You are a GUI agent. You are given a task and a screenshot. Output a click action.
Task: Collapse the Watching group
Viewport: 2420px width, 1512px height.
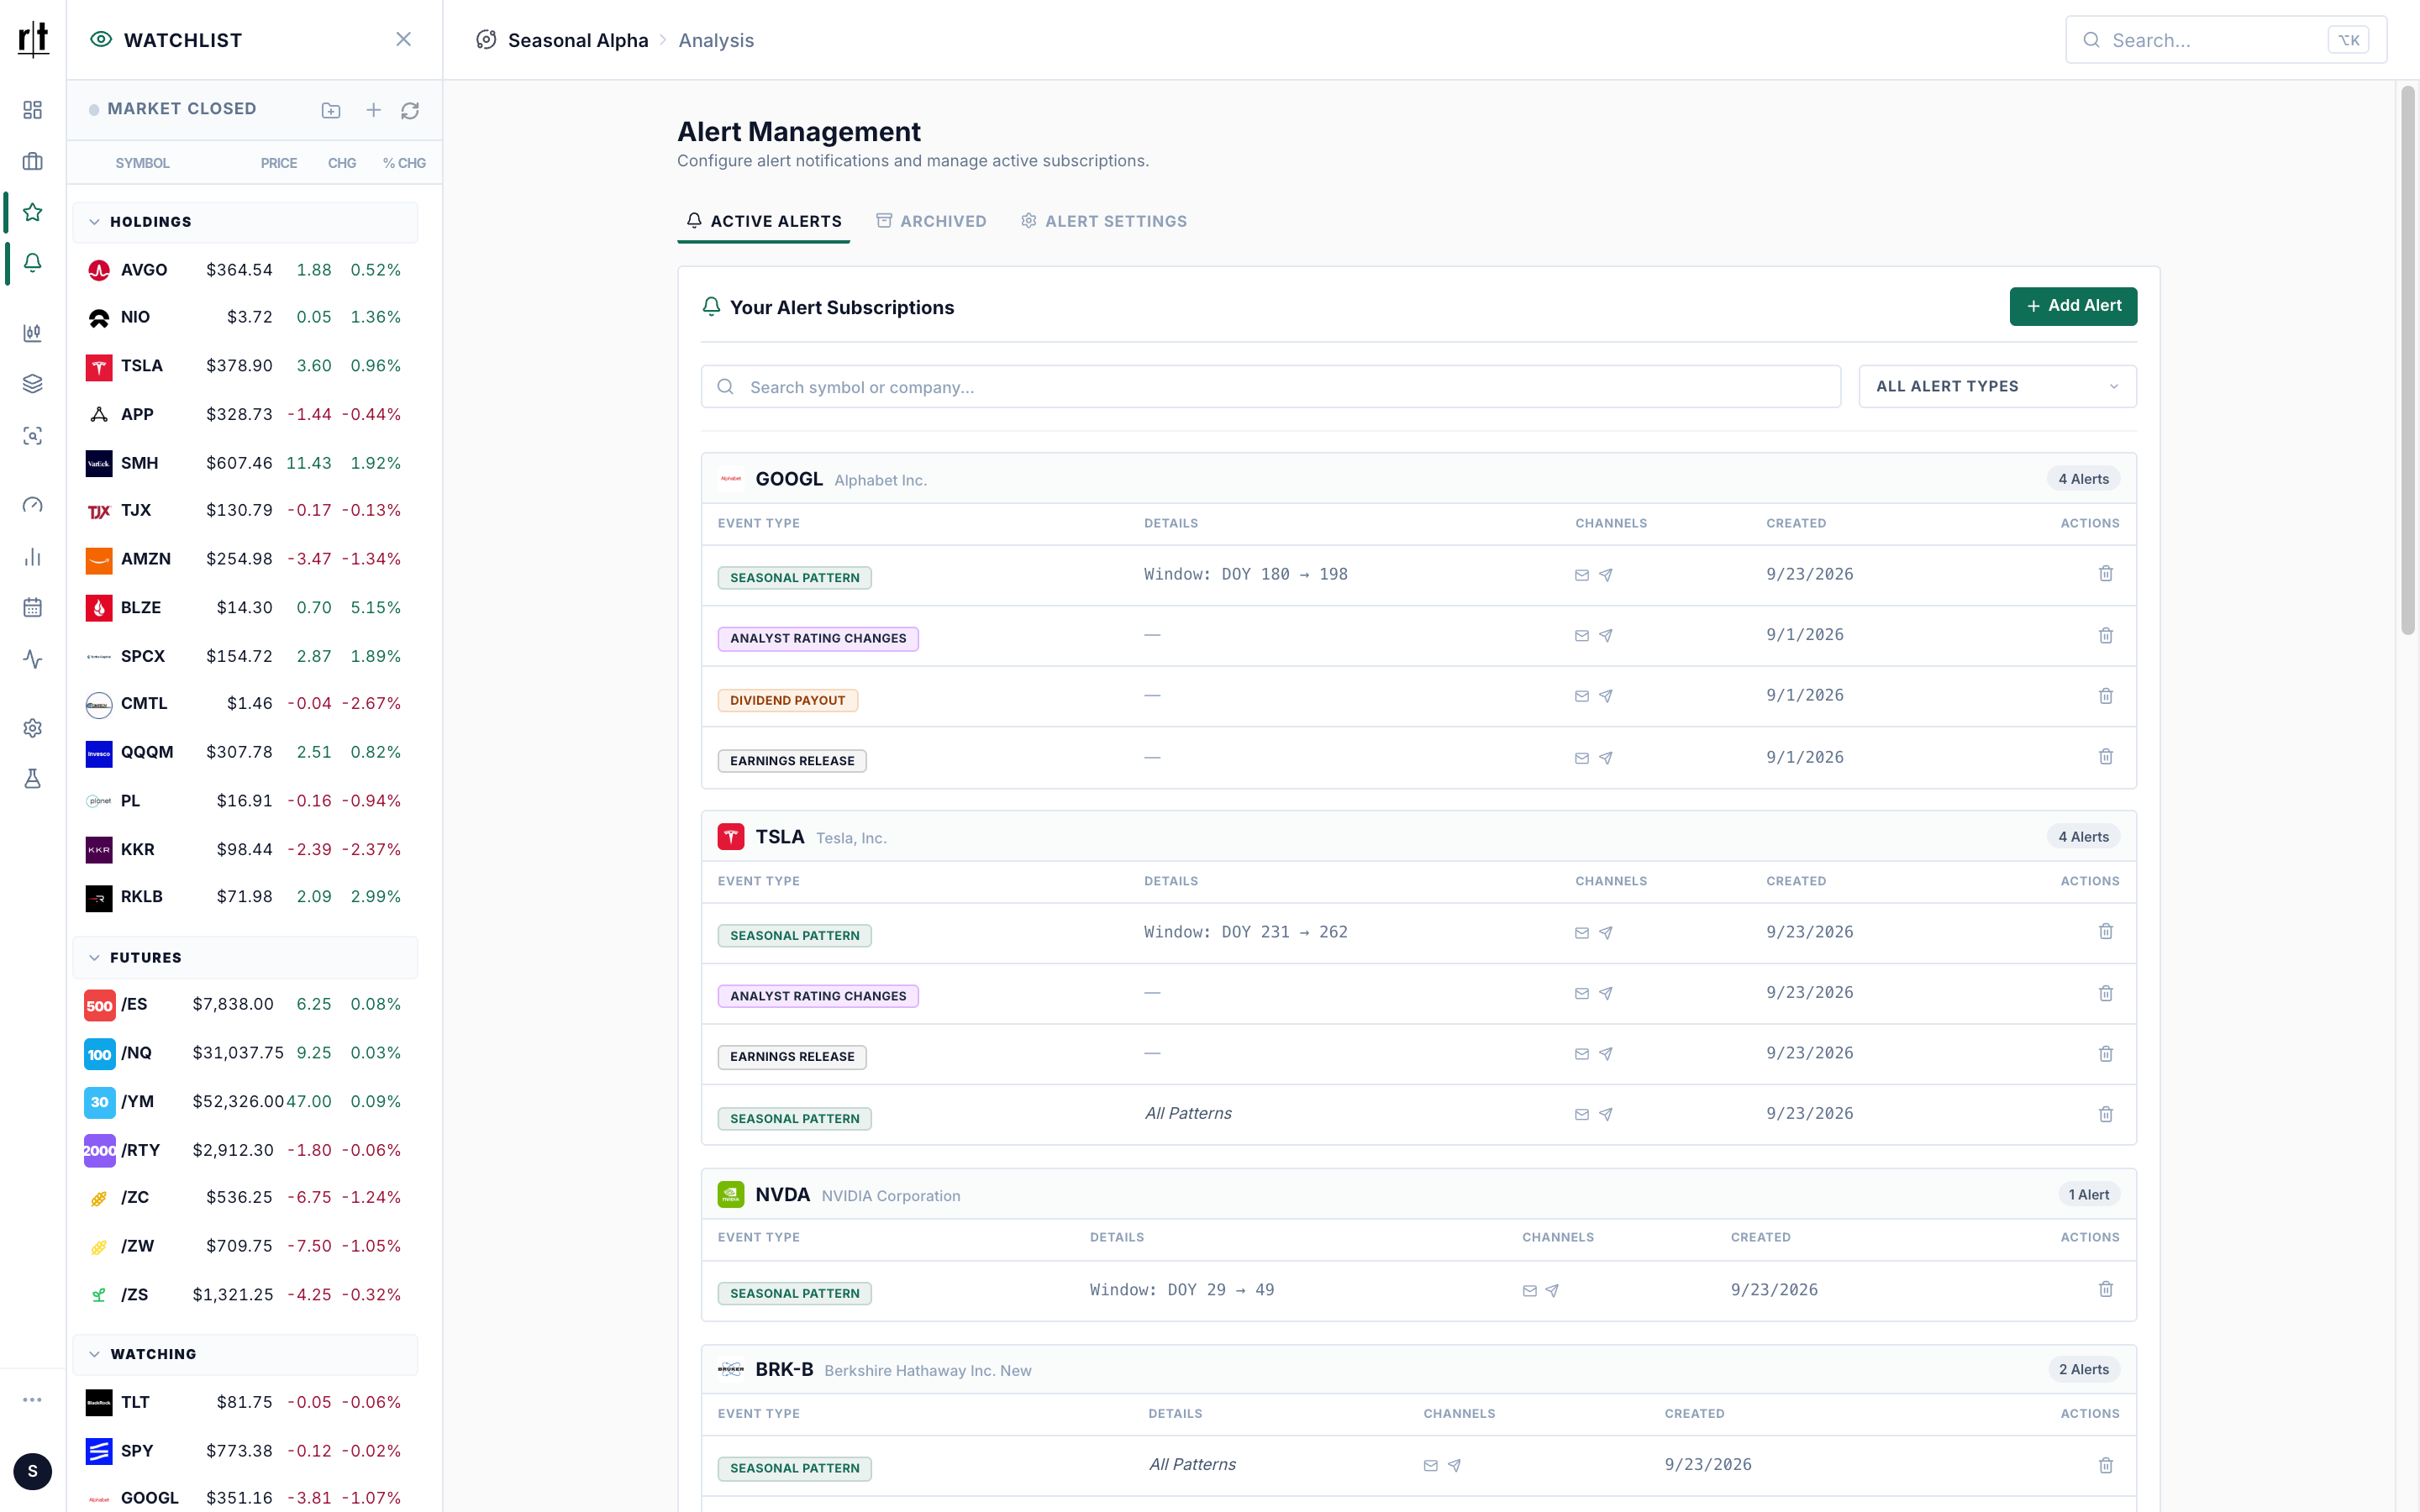[x=245, y=1354]
